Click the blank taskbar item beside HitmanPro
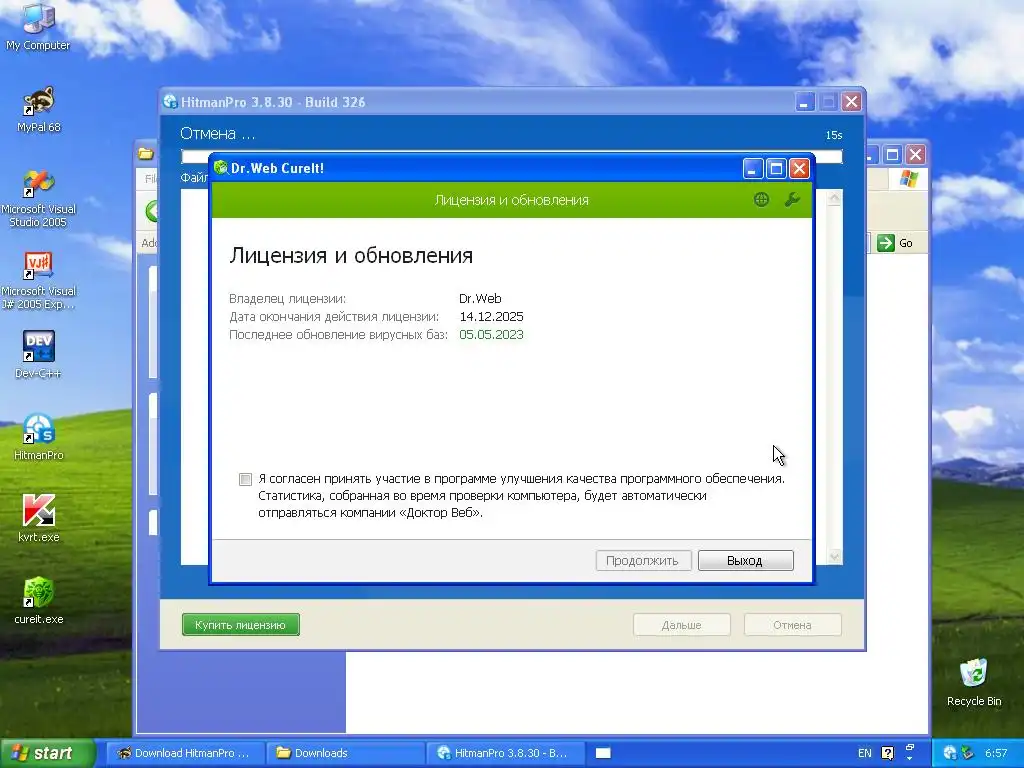Viewport: 1024px width, 768px height. [x=603, y=753]
